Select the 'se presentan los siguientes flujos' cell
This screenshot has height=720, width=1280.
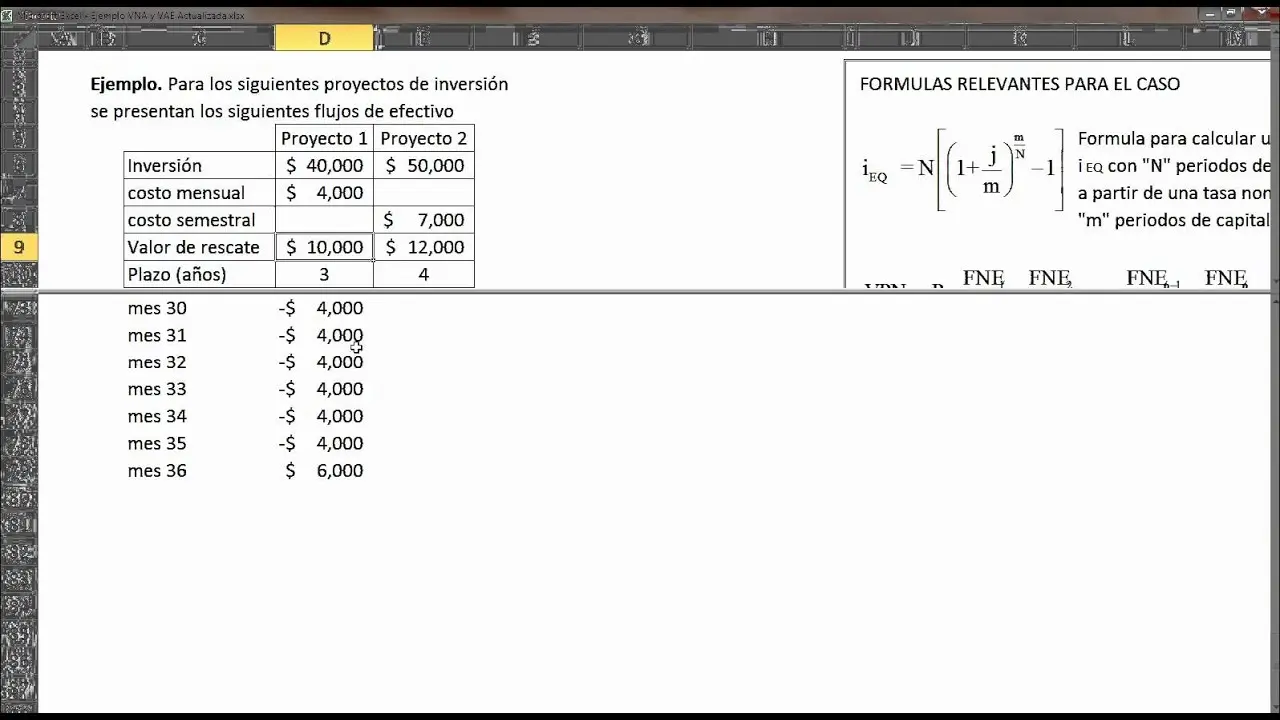tap(272, 111)
